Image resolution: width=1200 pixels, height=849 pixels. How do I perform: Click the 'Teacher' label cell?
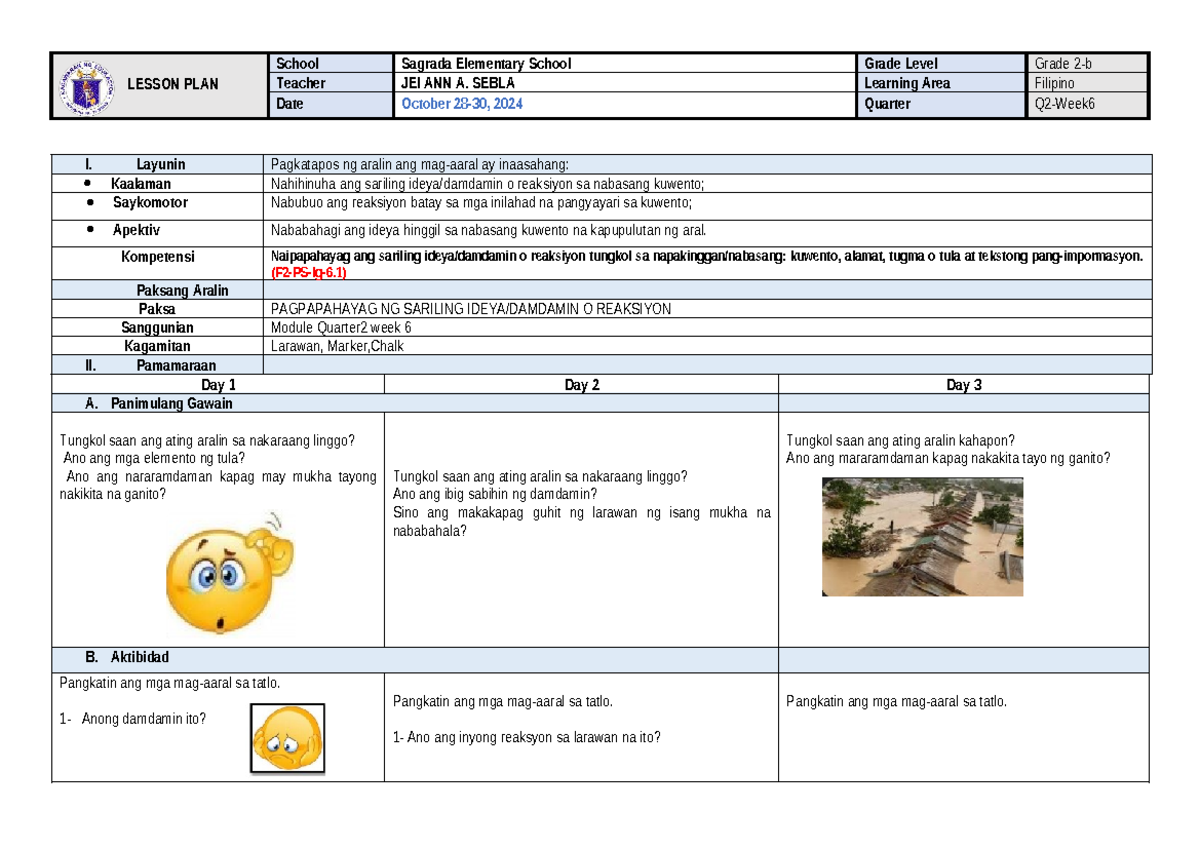click(330, 84)
